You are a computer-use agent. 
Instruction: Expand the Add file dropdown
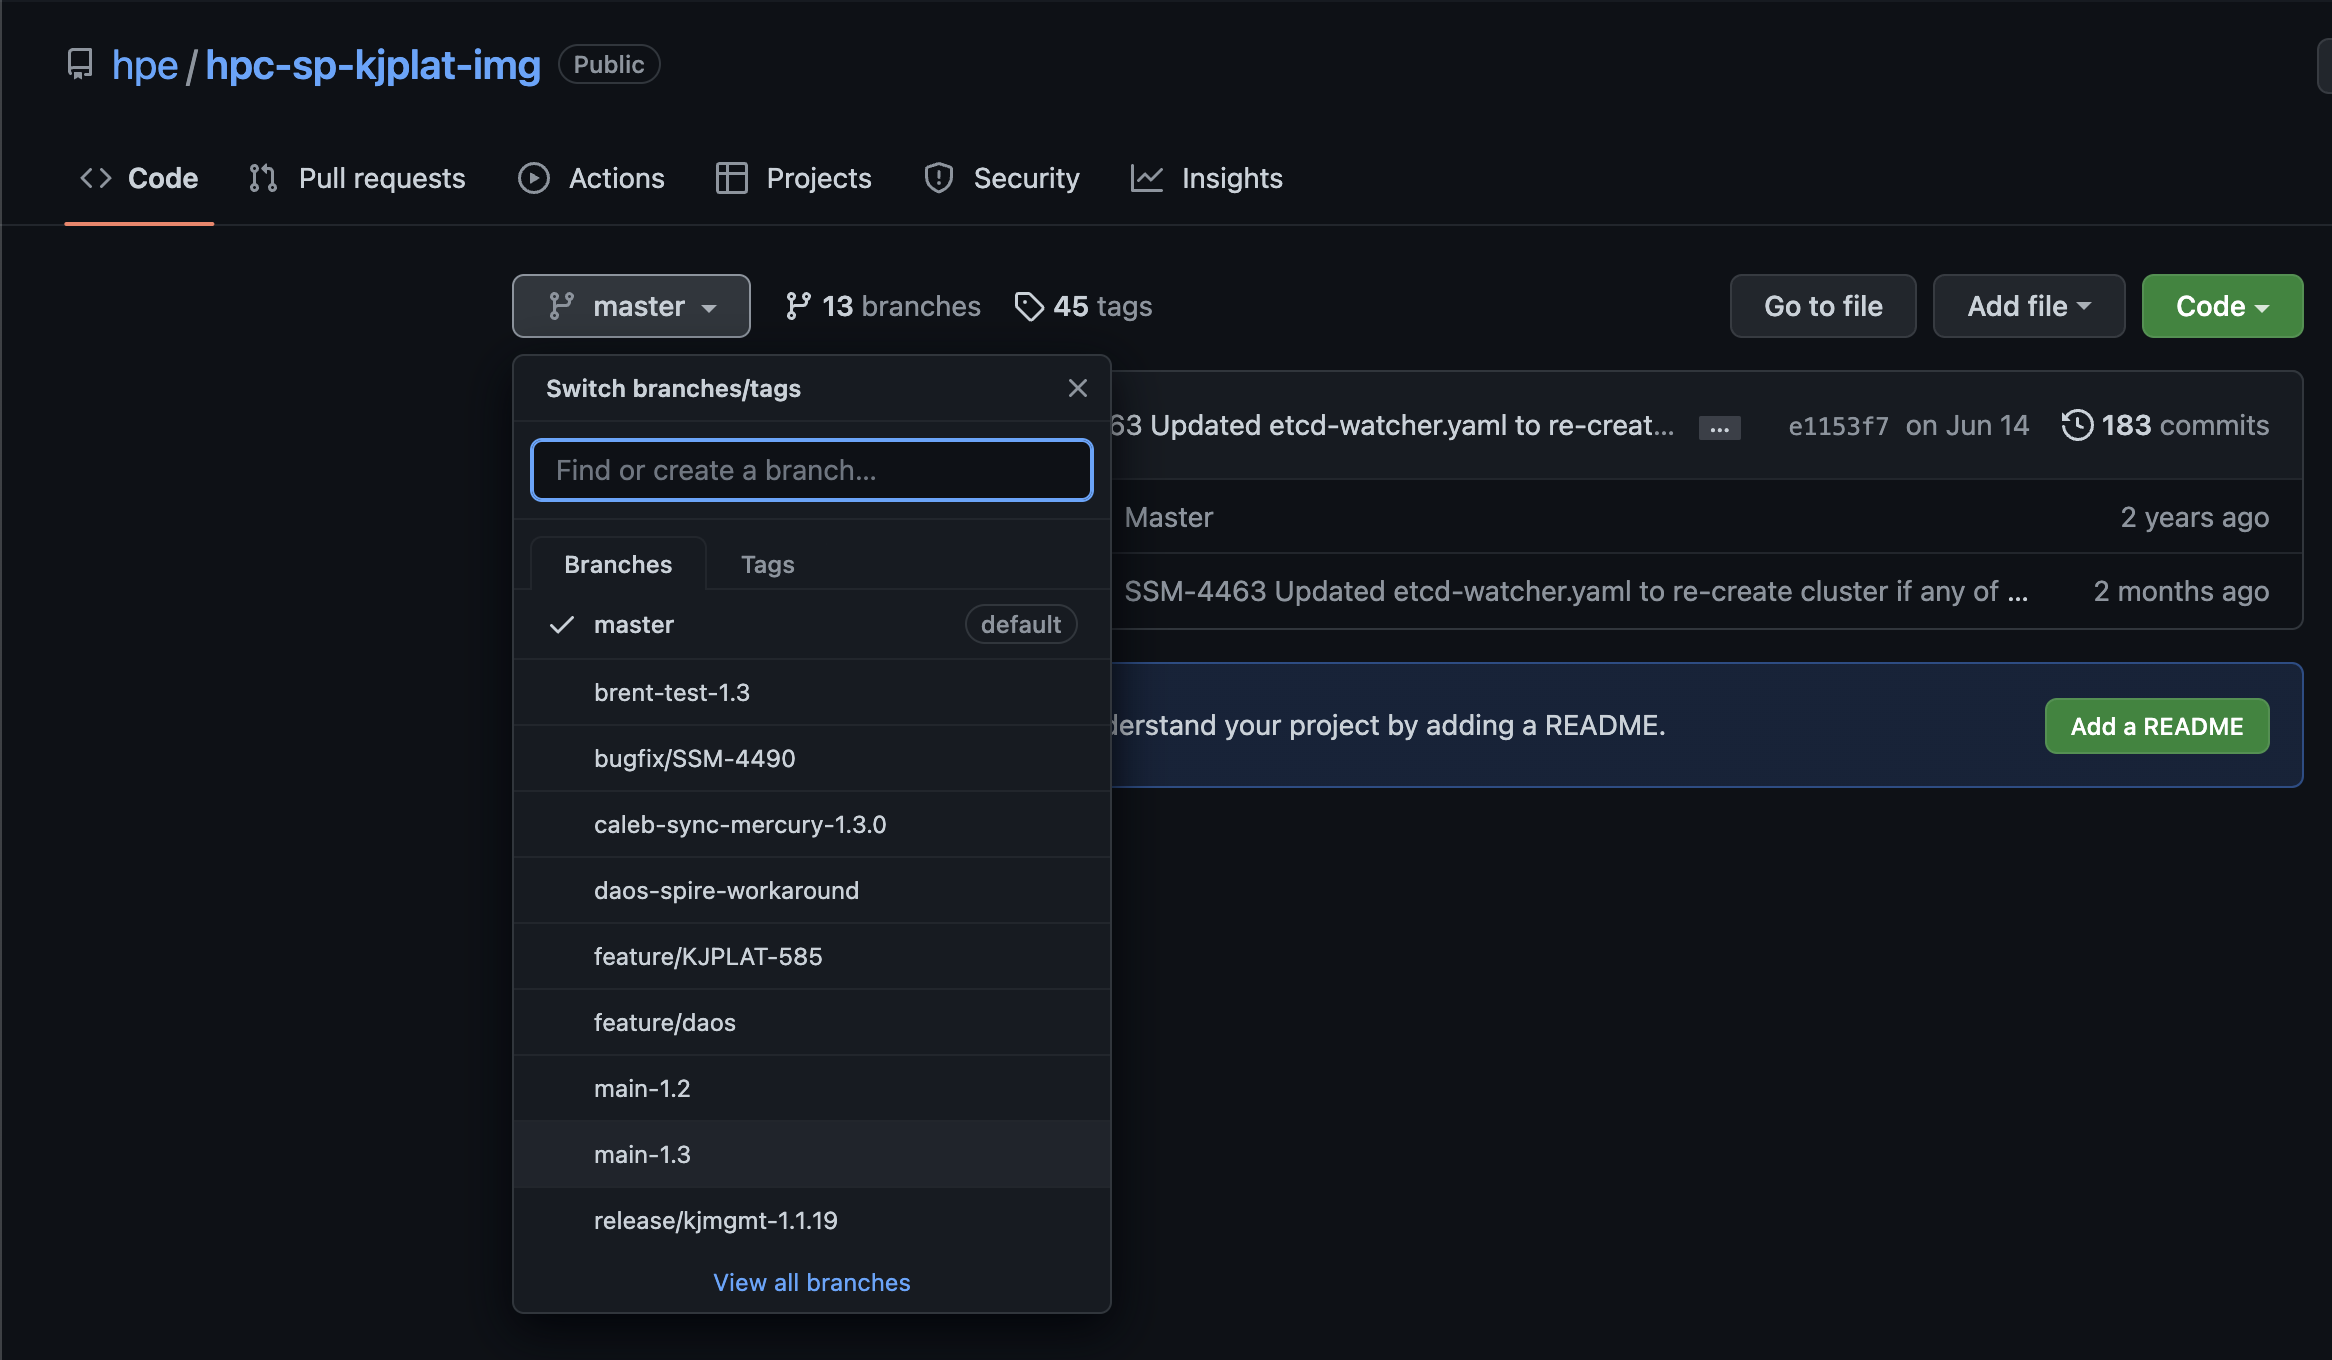coord(2029,306)
